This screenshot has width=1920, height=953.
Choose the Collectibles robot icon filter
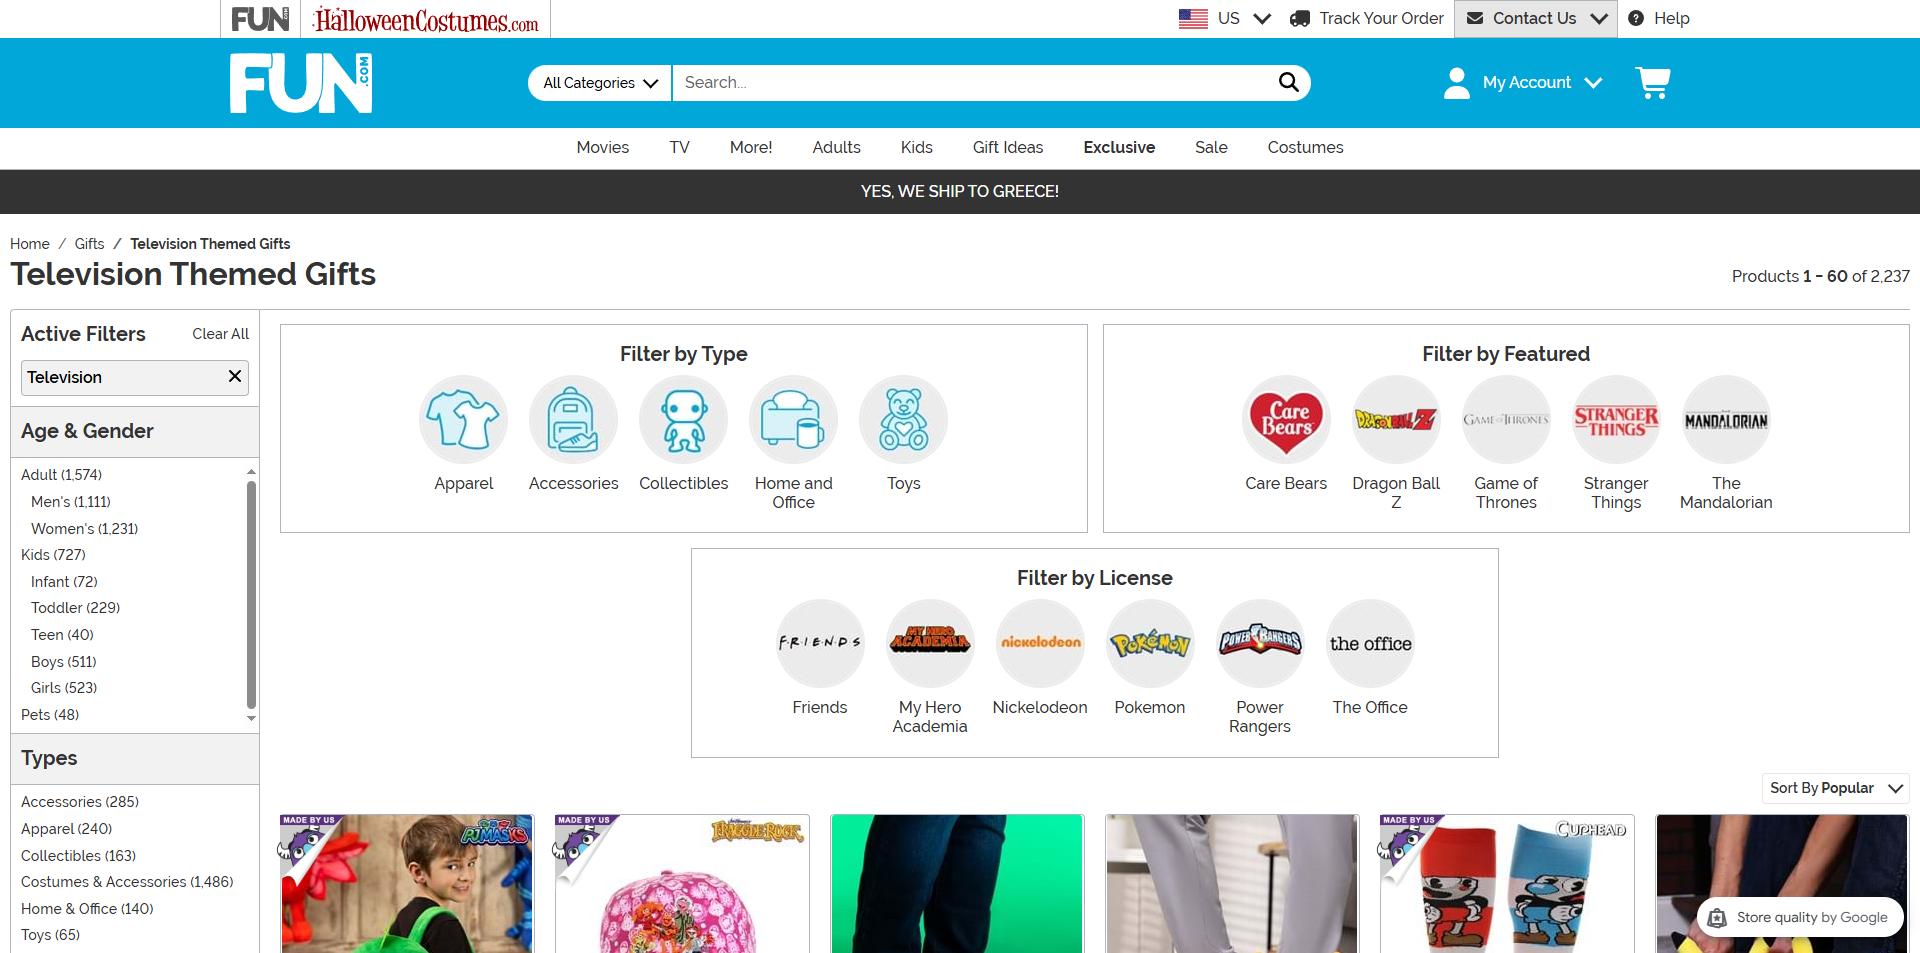tap(684, 420)
